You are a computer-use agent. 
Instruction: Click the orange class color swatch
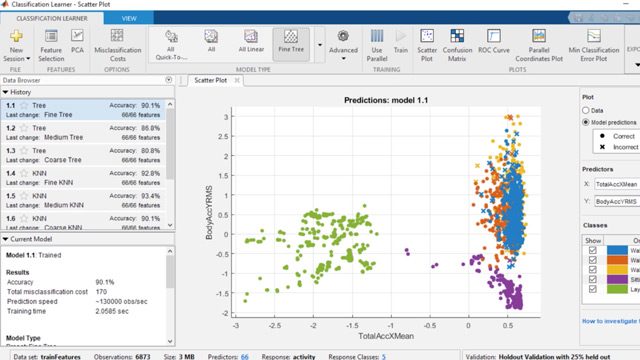click(617, 260)
